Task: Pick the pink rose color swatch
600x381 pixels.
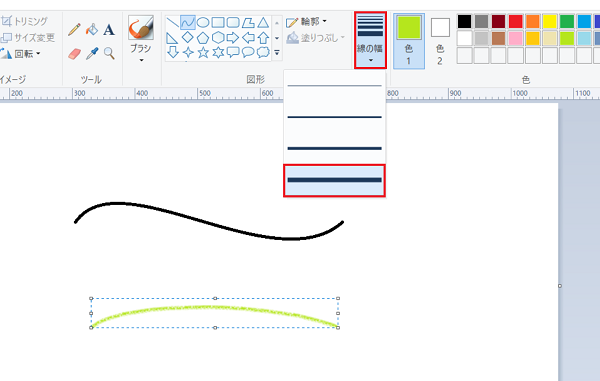Action: click(x=515, y=38)
